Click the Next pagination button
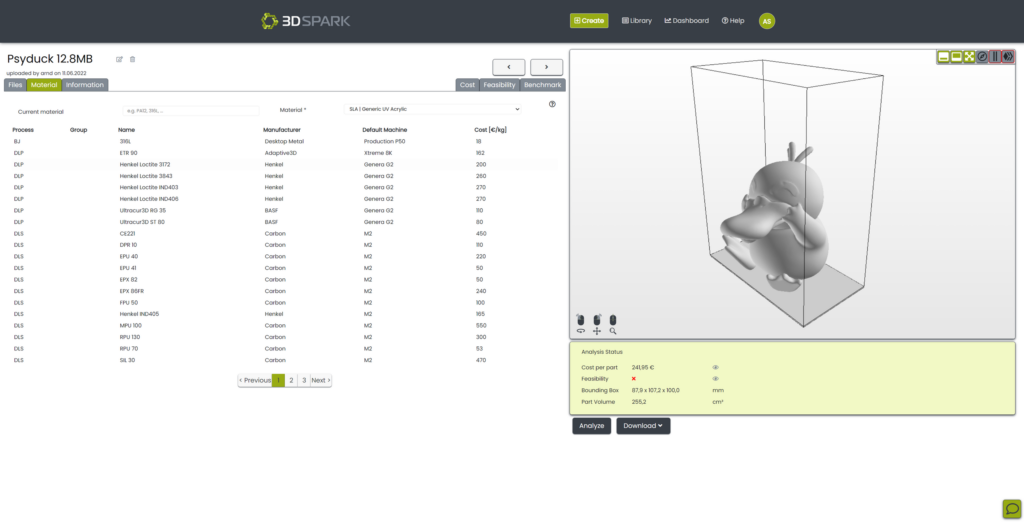1024x522 pixels. 321,380
